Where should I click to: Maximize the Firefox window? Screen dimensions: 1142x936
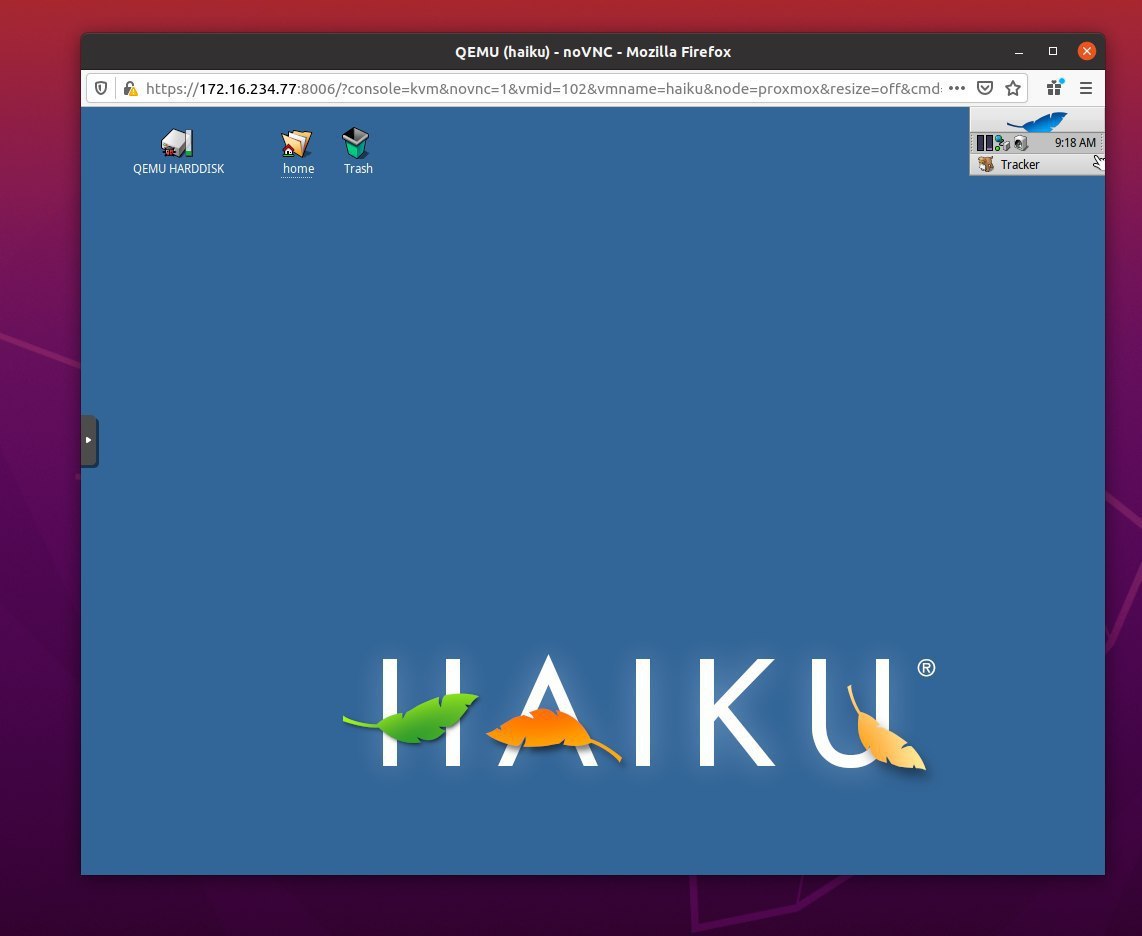click(x=1052, y=51)
